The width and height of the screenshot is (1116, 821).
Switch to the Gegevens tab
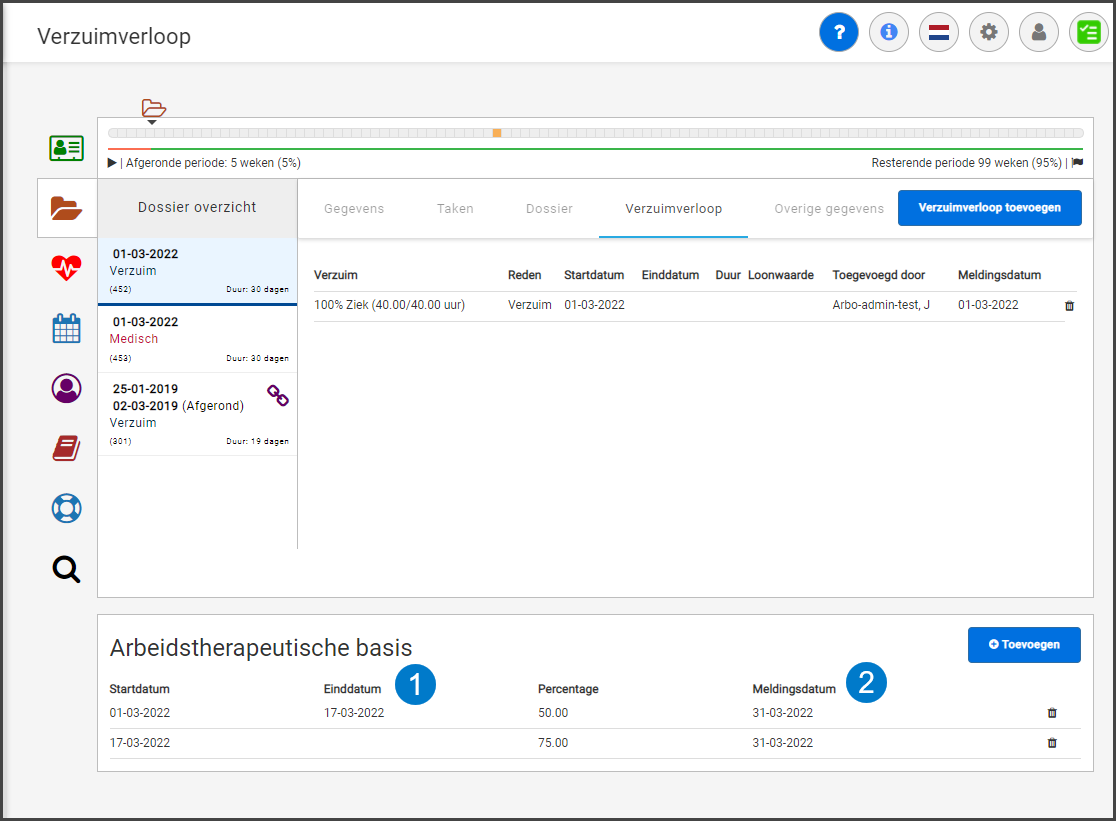pyautogui.click(x=354, y=209)
